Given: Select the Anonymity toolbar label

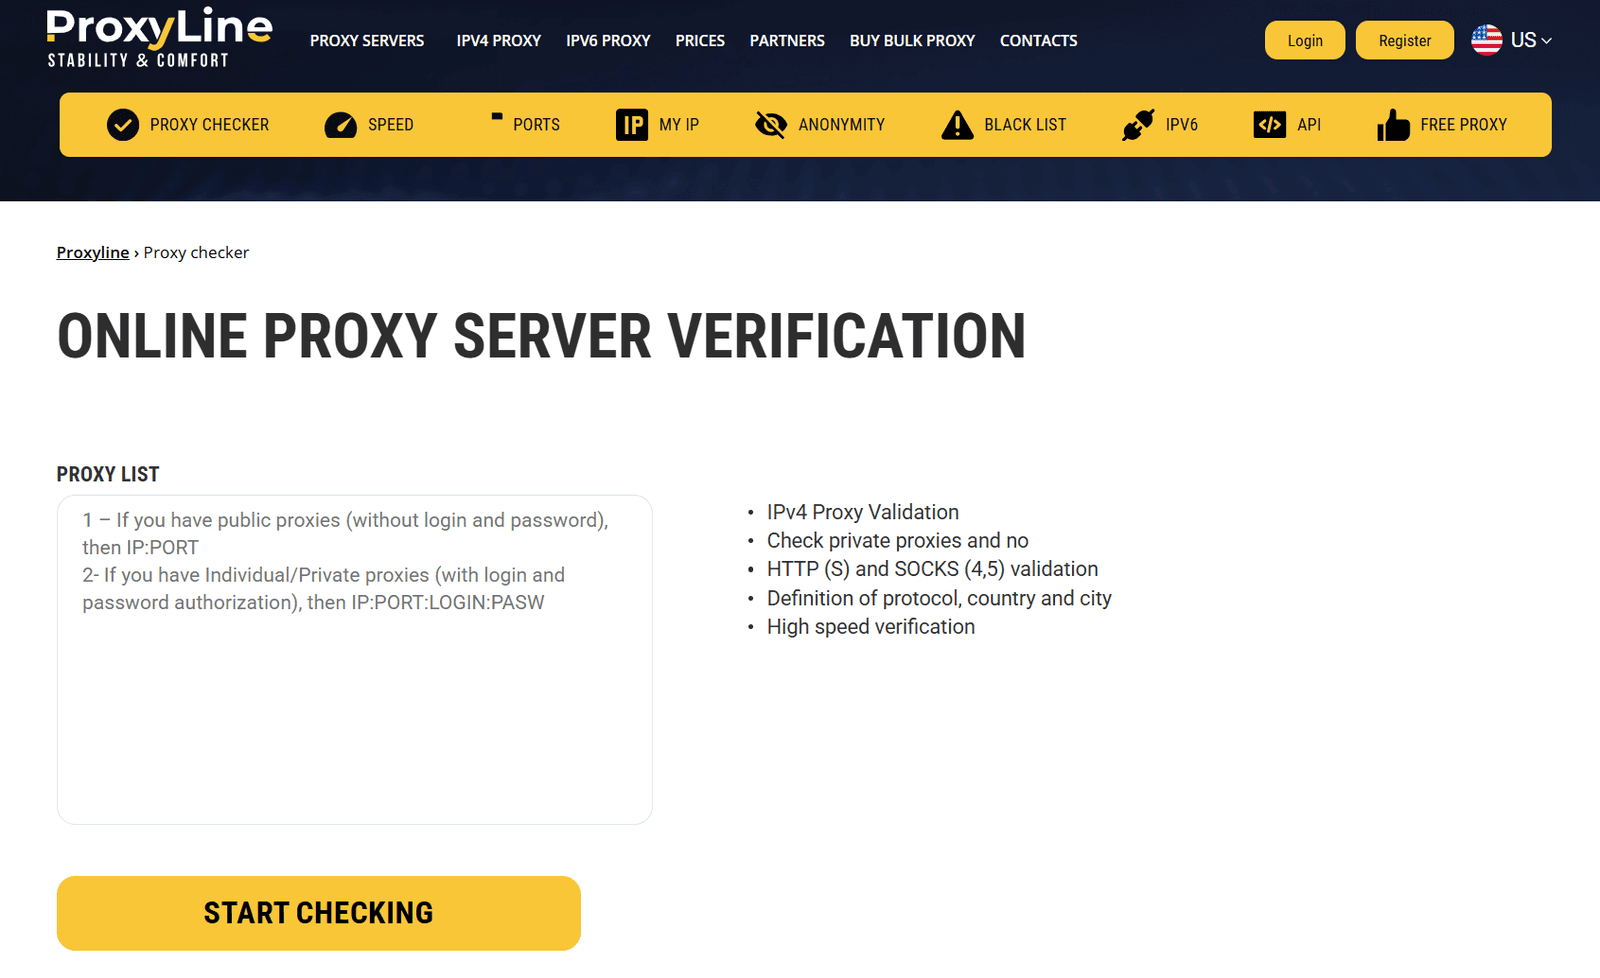Looking at the screenshot, I should [842, 125].
